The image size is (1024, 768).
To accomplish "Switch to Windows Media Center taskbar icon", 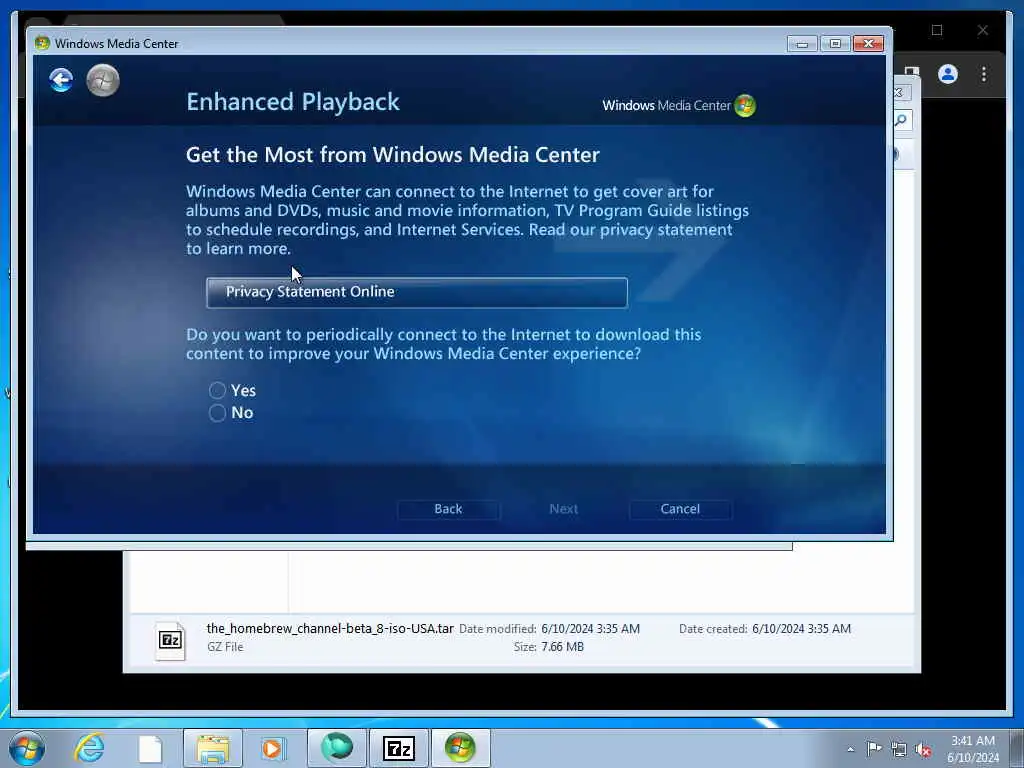I will tap(460, 748).
